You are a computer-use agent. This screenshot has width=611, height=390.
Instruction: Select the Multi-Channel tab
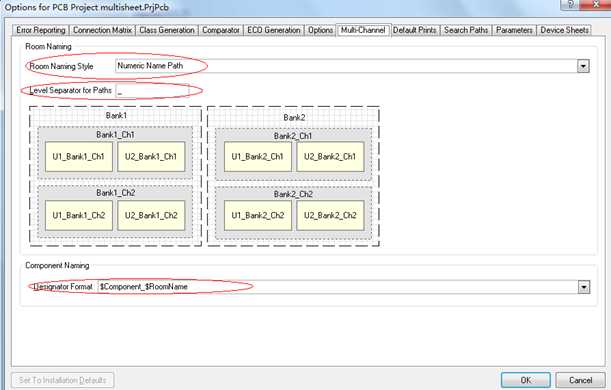[x=363, y=30]
